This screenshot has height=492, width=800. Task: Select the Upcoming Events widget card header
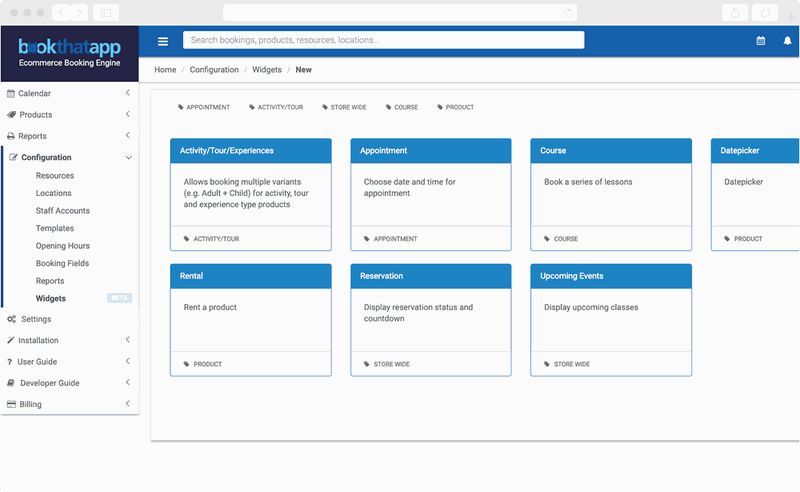(611, 276)
